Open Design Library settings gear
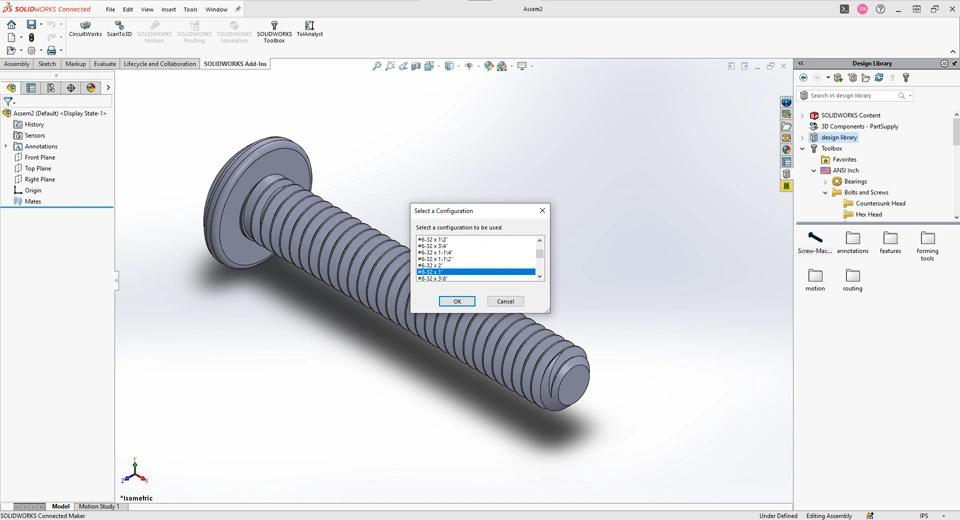This screenshot has height=520, width=960. click(x=944, y=63)
